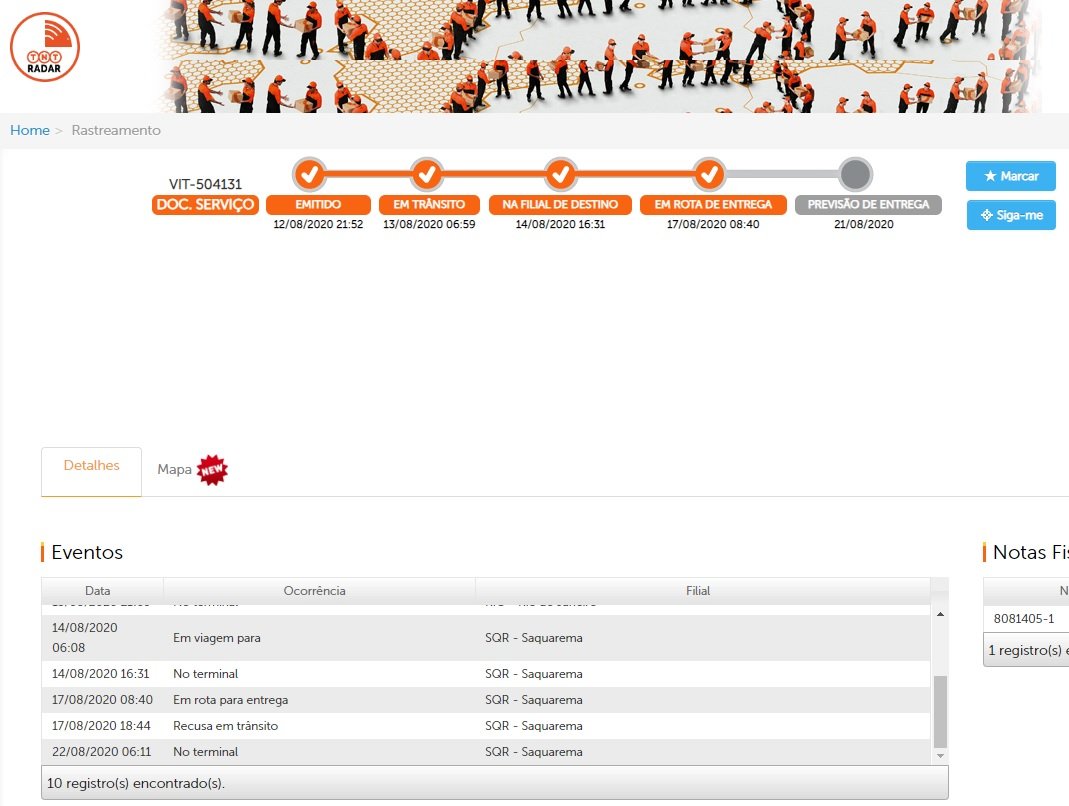Click the 17/08/2020 18:44 event date

point(102,726)
